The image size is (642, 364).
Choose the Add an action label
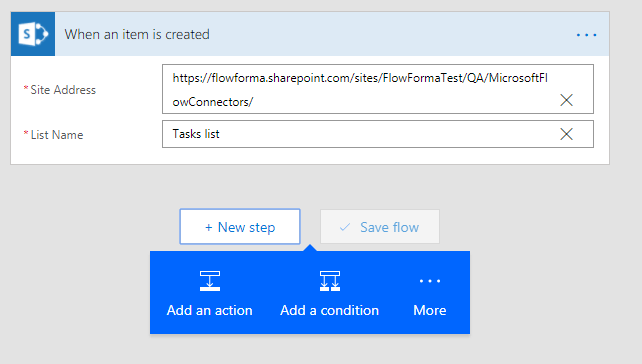point(209,310)
